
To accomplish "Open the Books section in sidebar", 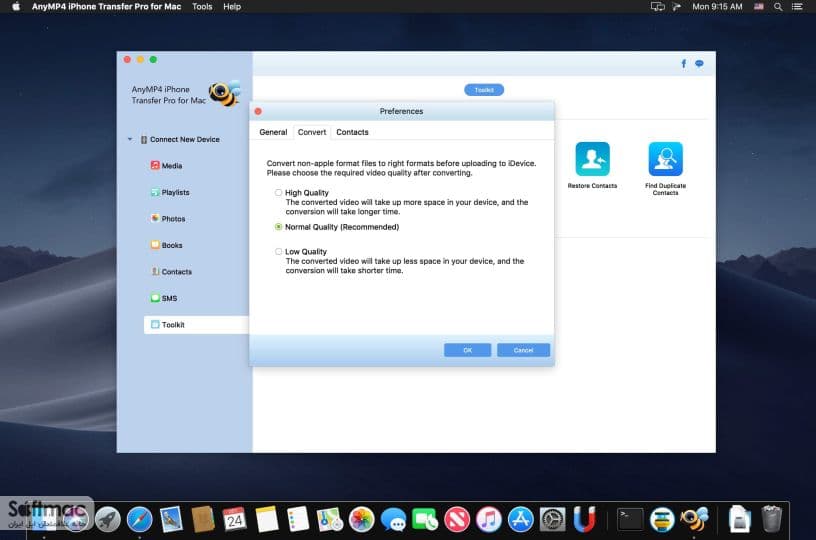I will point(167,245).
